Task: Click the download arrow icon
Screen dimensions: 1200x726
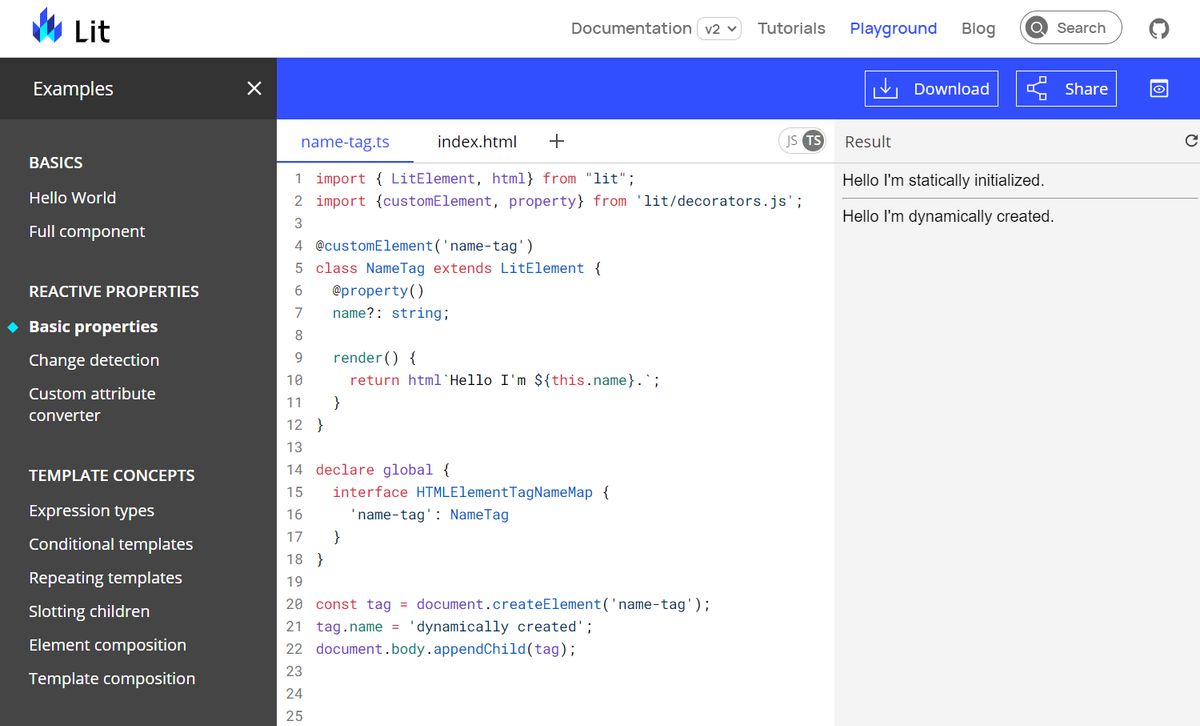Action: point(886,89)
